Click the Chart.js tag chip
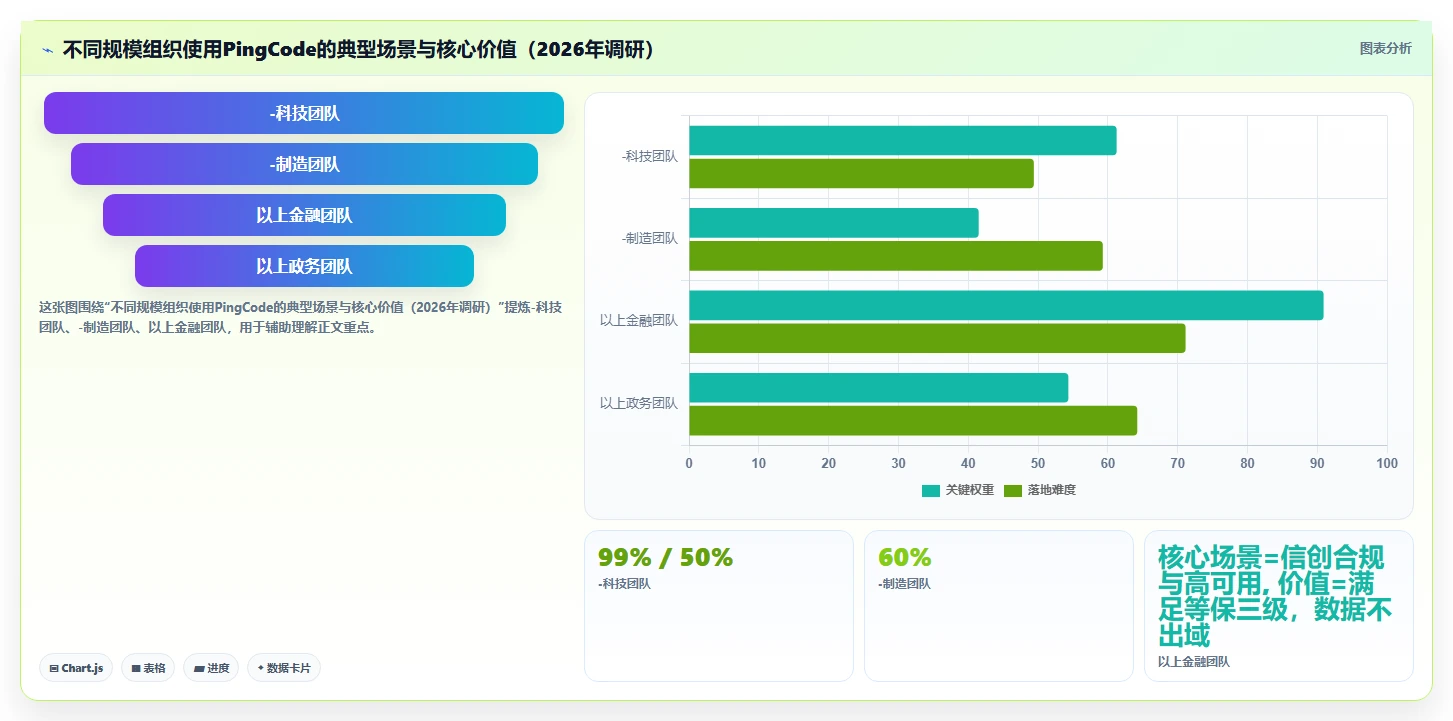The image size is (1453, 721). 76,668
